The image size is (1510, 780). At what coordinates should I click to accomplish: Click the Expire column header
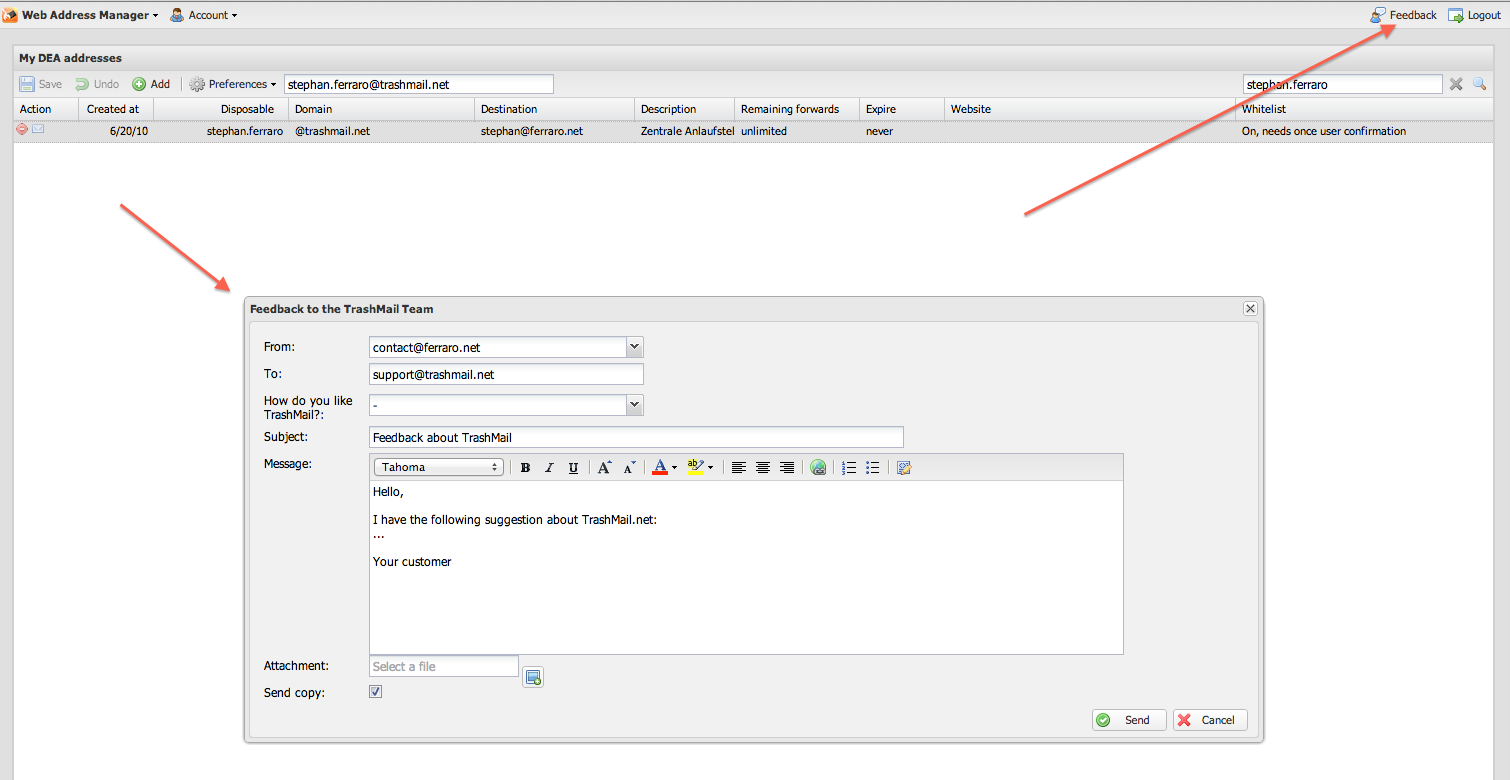(x=902, y=109)
